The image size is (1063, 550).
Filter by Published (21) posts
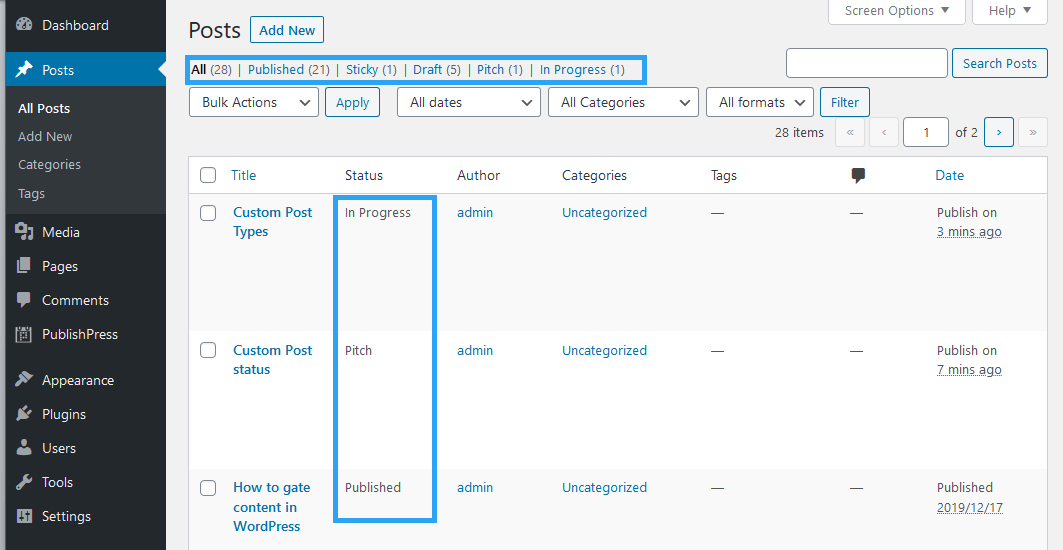click(289, 69)
